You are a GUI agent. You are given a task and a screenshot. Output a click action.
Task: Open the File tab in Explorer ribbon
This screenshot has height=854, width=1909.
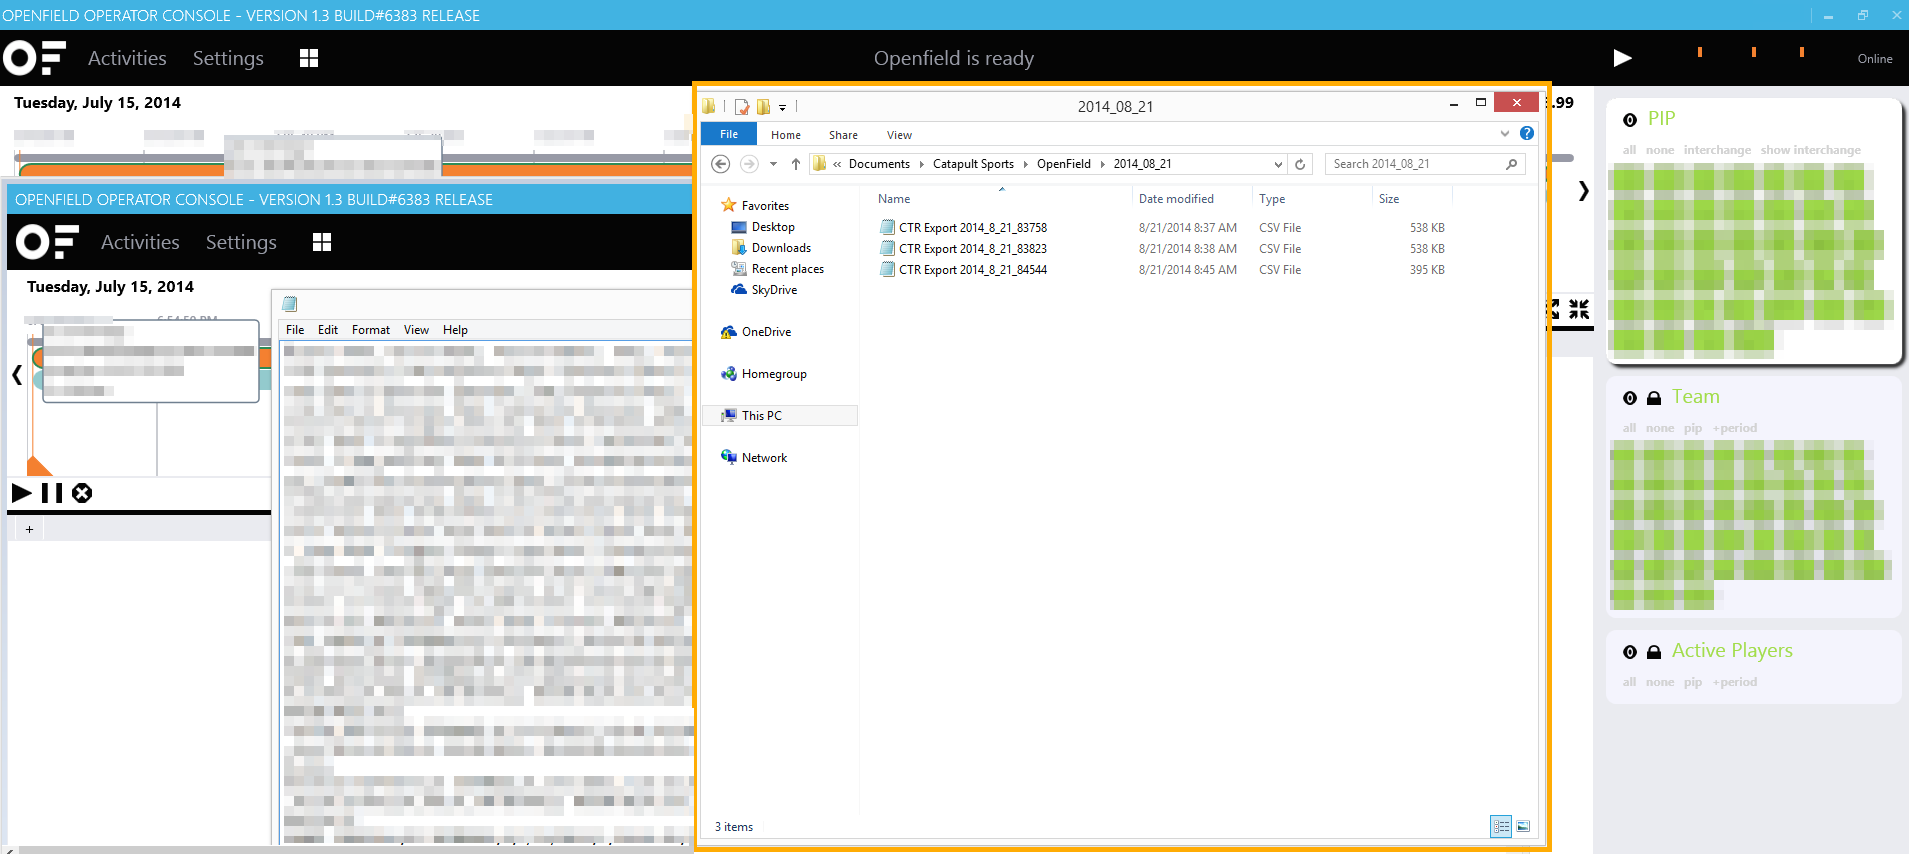pyautogui.click(x=729, y=134)
